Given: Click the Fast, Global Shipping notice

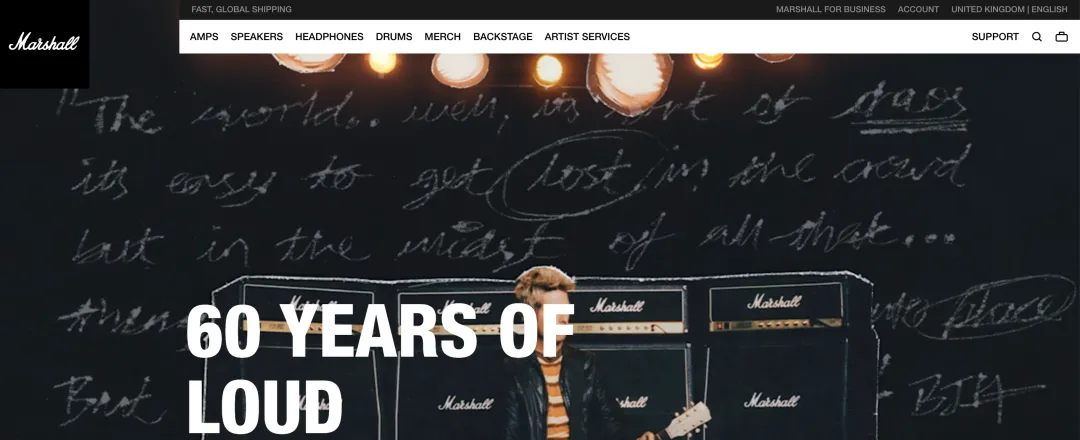Looking at the screenshot, I should [x=241, y=10].
